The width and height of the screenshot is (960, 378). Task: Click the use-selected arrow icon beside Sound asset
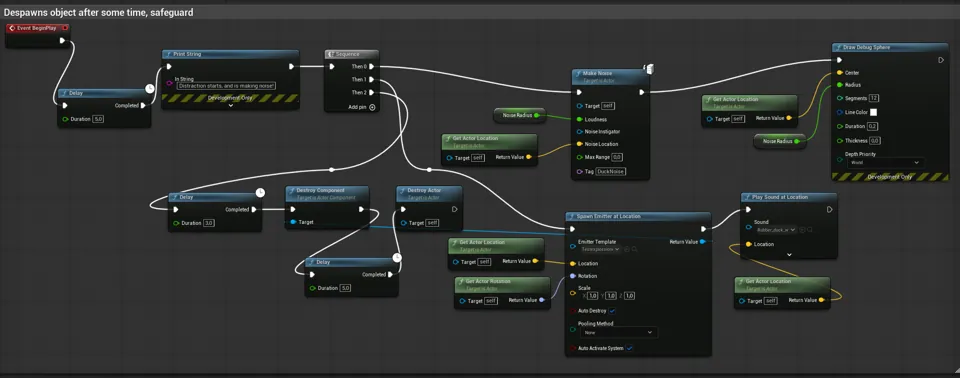tap(803, 230)
